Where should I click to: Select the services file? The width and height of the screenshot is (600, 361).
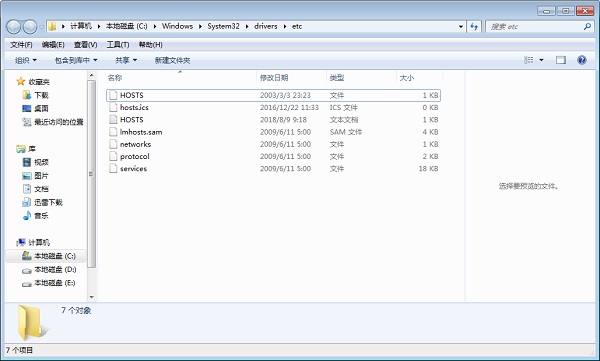[273, 168]
